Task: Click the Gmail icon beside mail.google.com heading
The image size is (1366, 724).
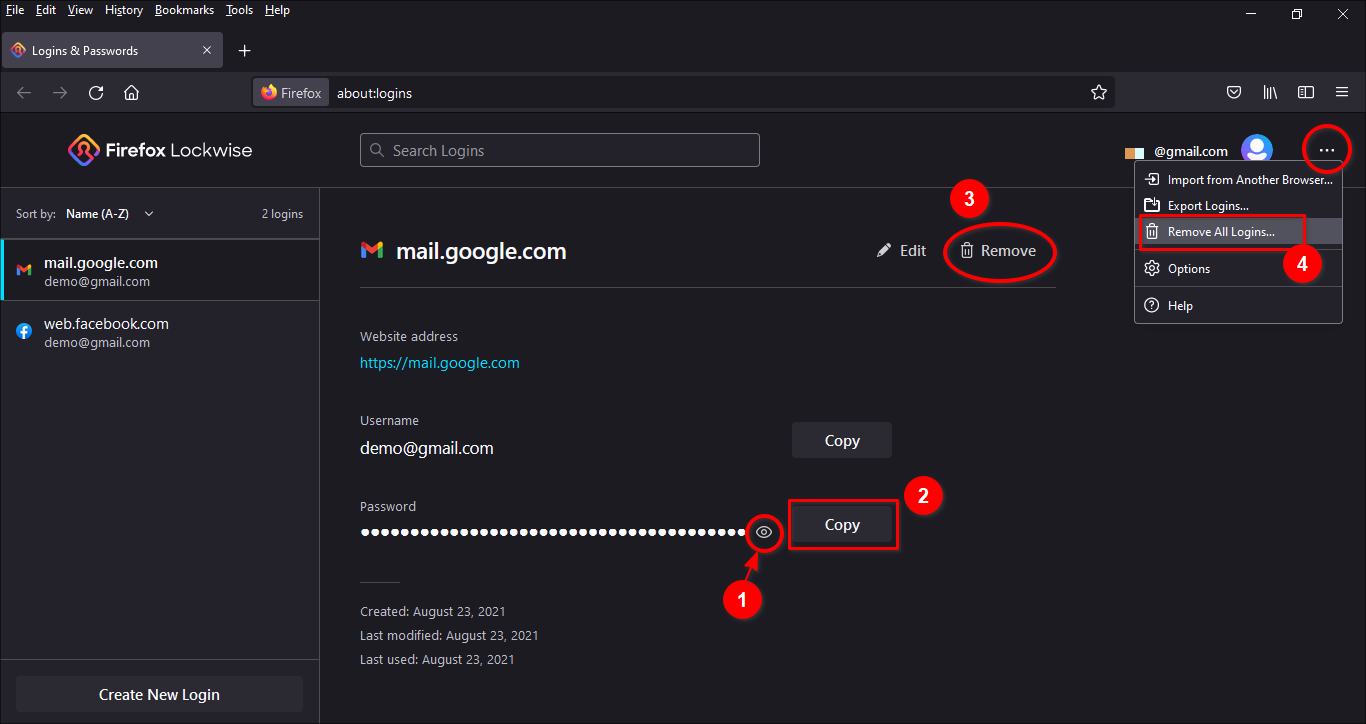Action: pos(372,251)
